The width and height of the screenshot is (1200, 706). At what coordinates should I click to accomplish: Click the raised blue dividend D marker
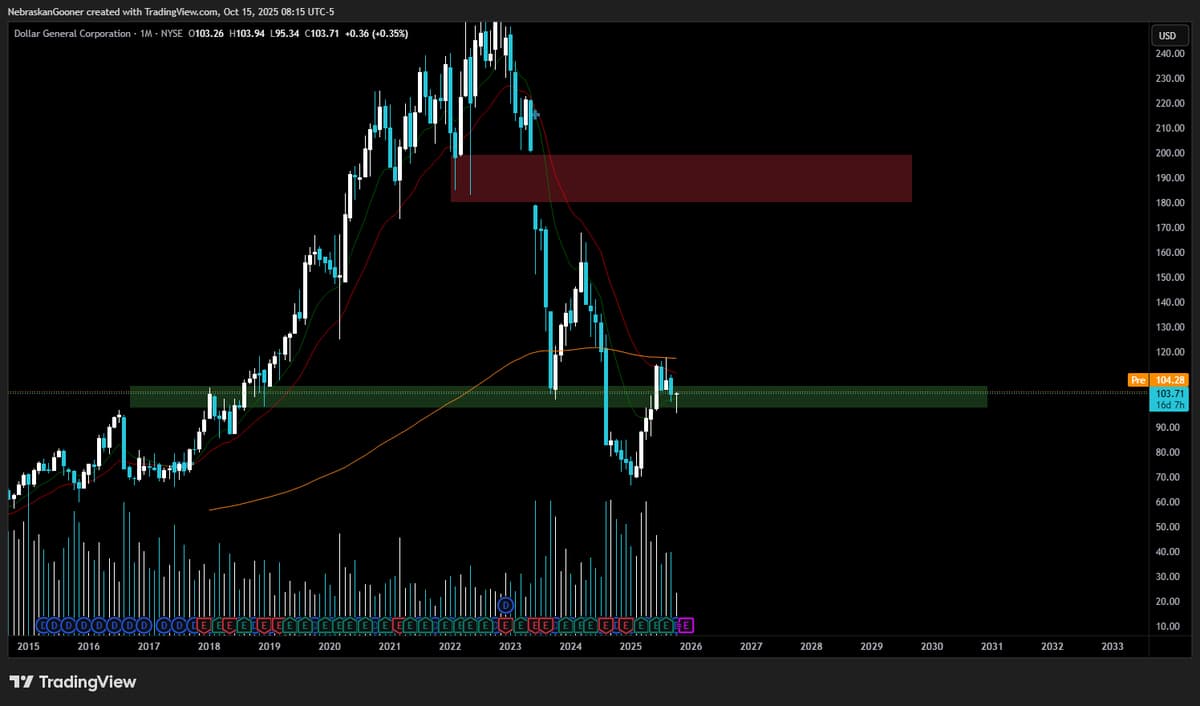click(506, 605)
